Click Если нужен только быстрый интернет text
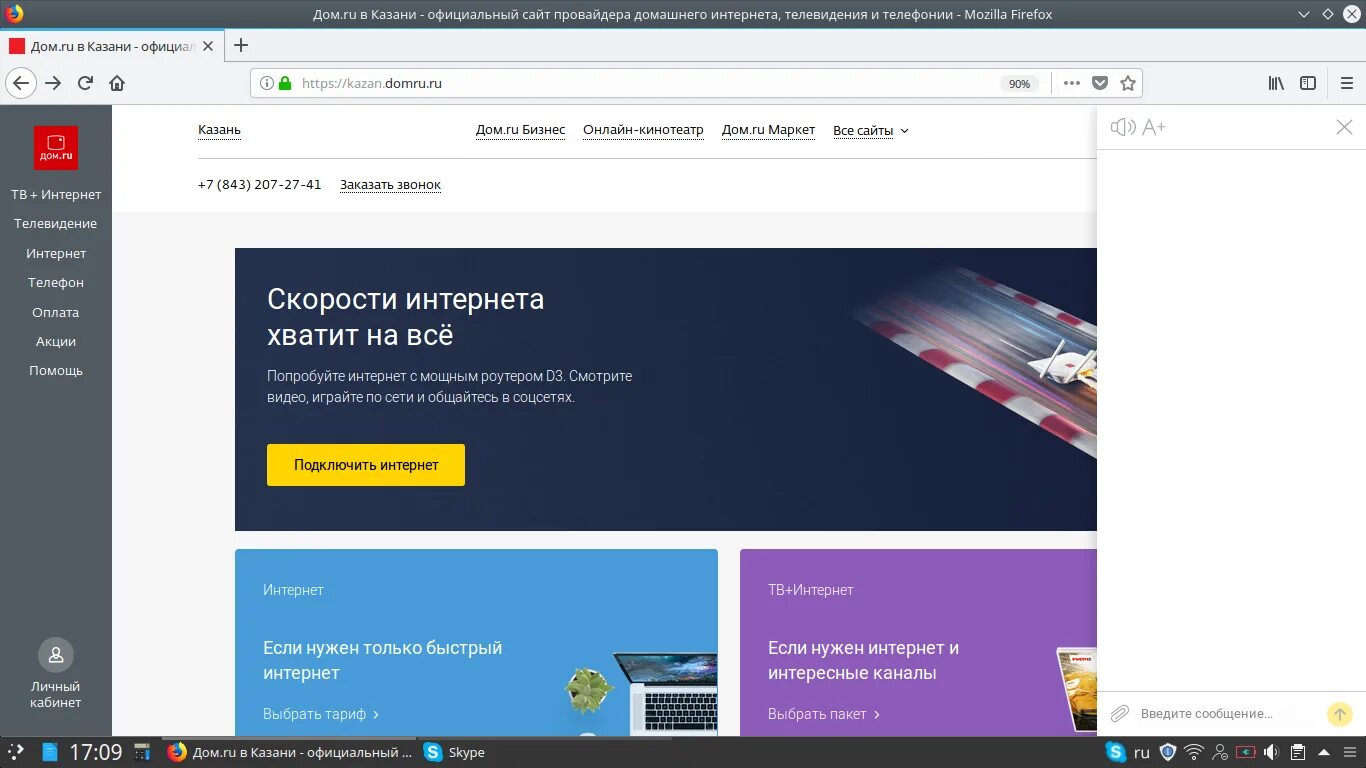 [x=383, y=660]
